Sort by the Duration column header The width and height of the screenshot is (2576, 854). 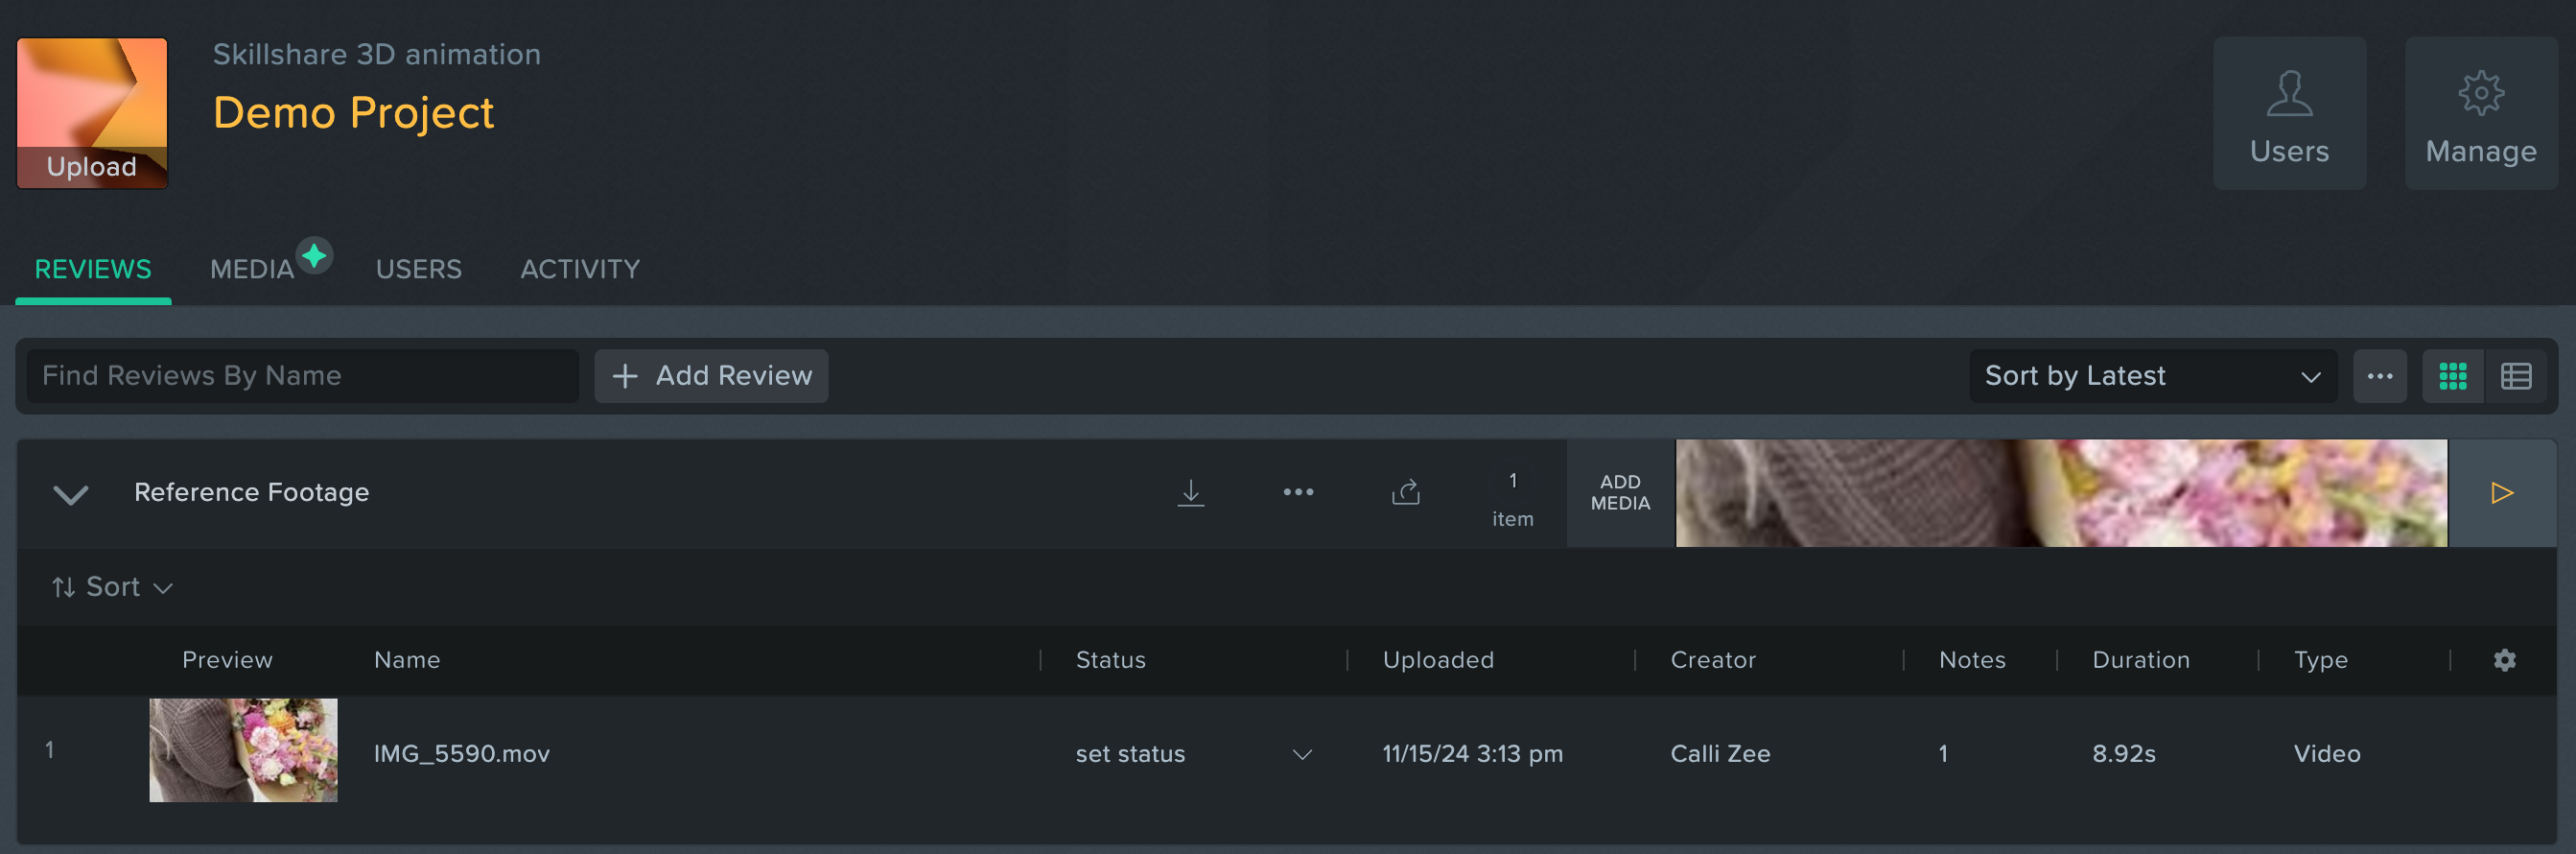(x=2141, y=660)
